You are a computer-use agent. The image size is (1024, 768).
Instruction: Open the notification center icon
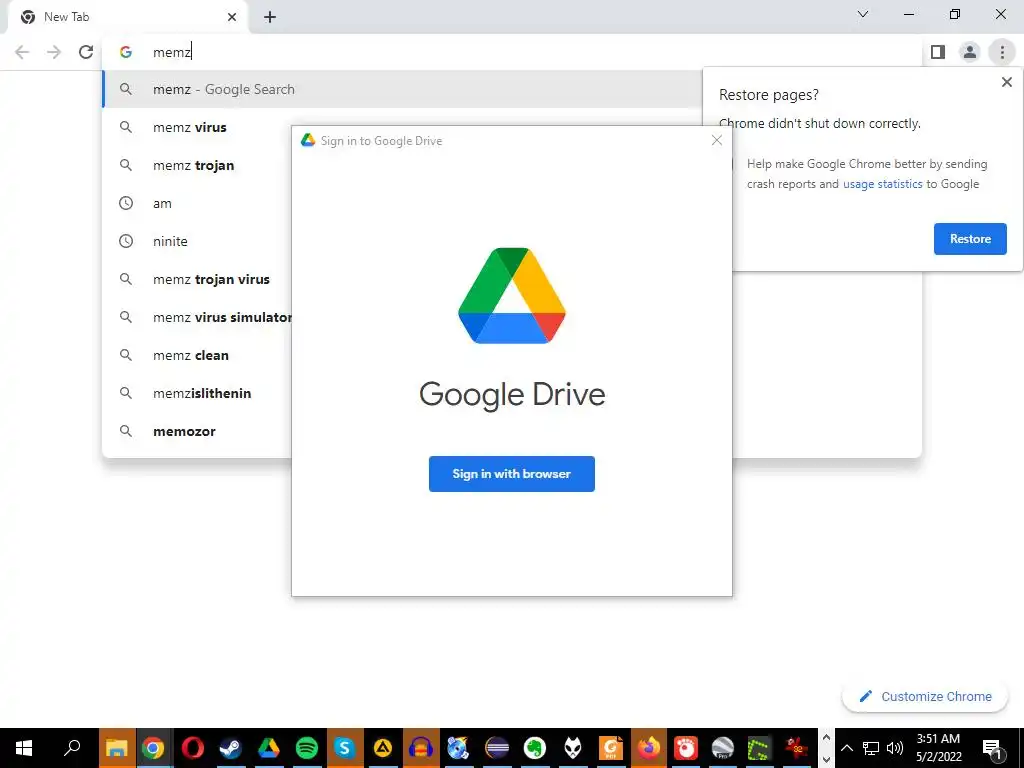coord(993,748)
